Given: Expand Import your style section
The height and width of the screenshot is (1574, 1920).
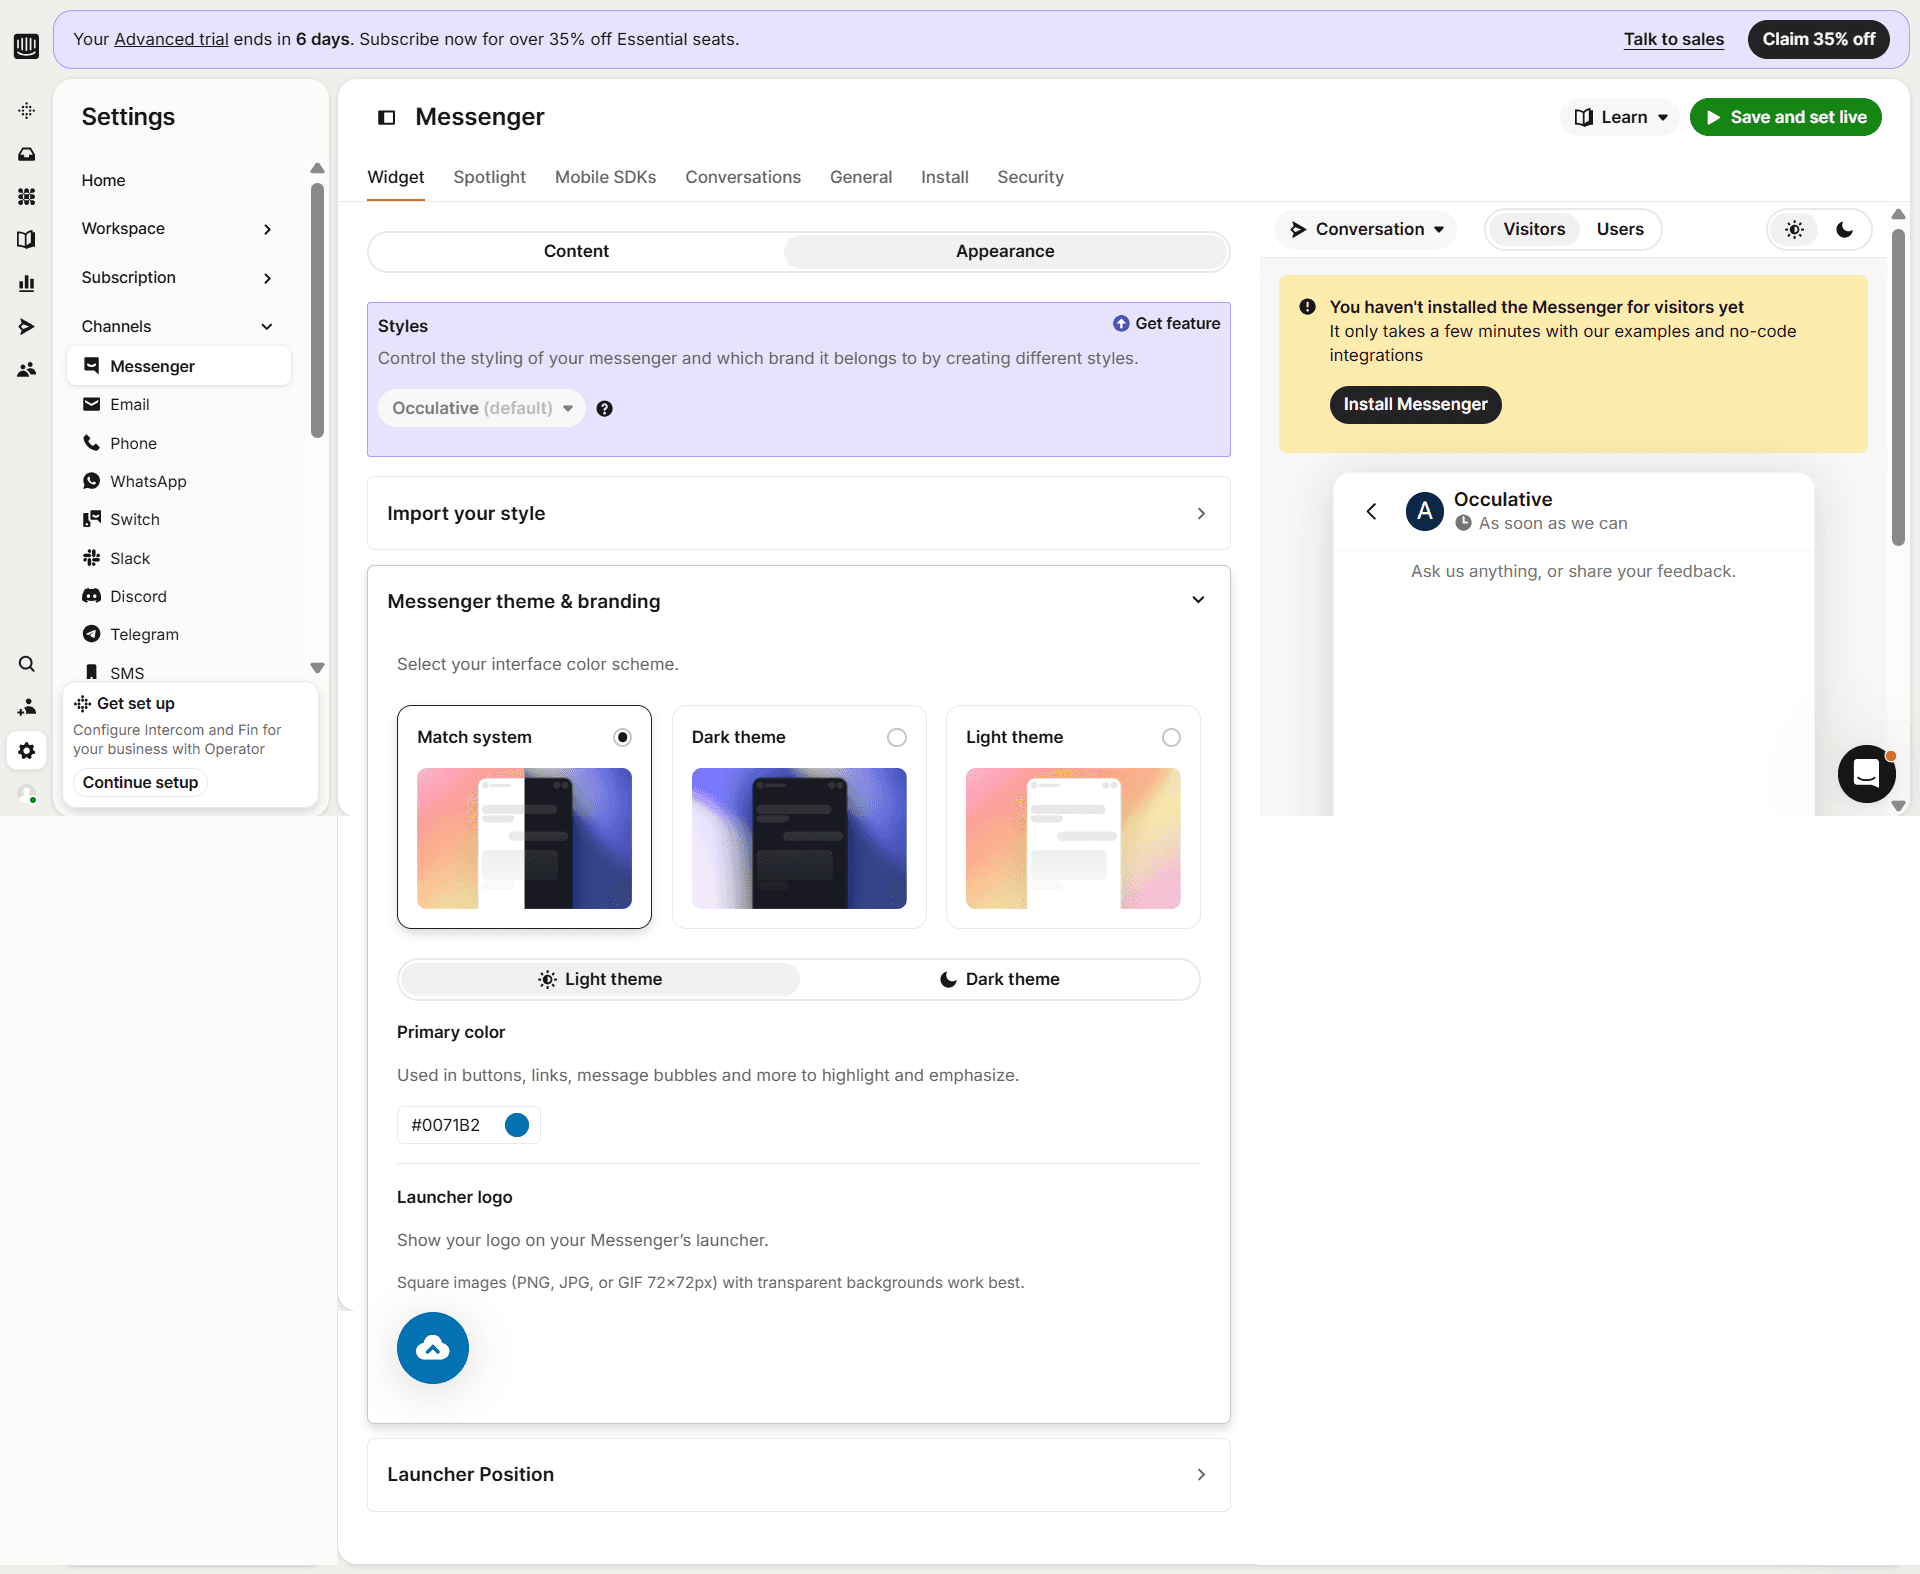Looking at the screenshot, I should pyautogui.click(x=798, y=513).
